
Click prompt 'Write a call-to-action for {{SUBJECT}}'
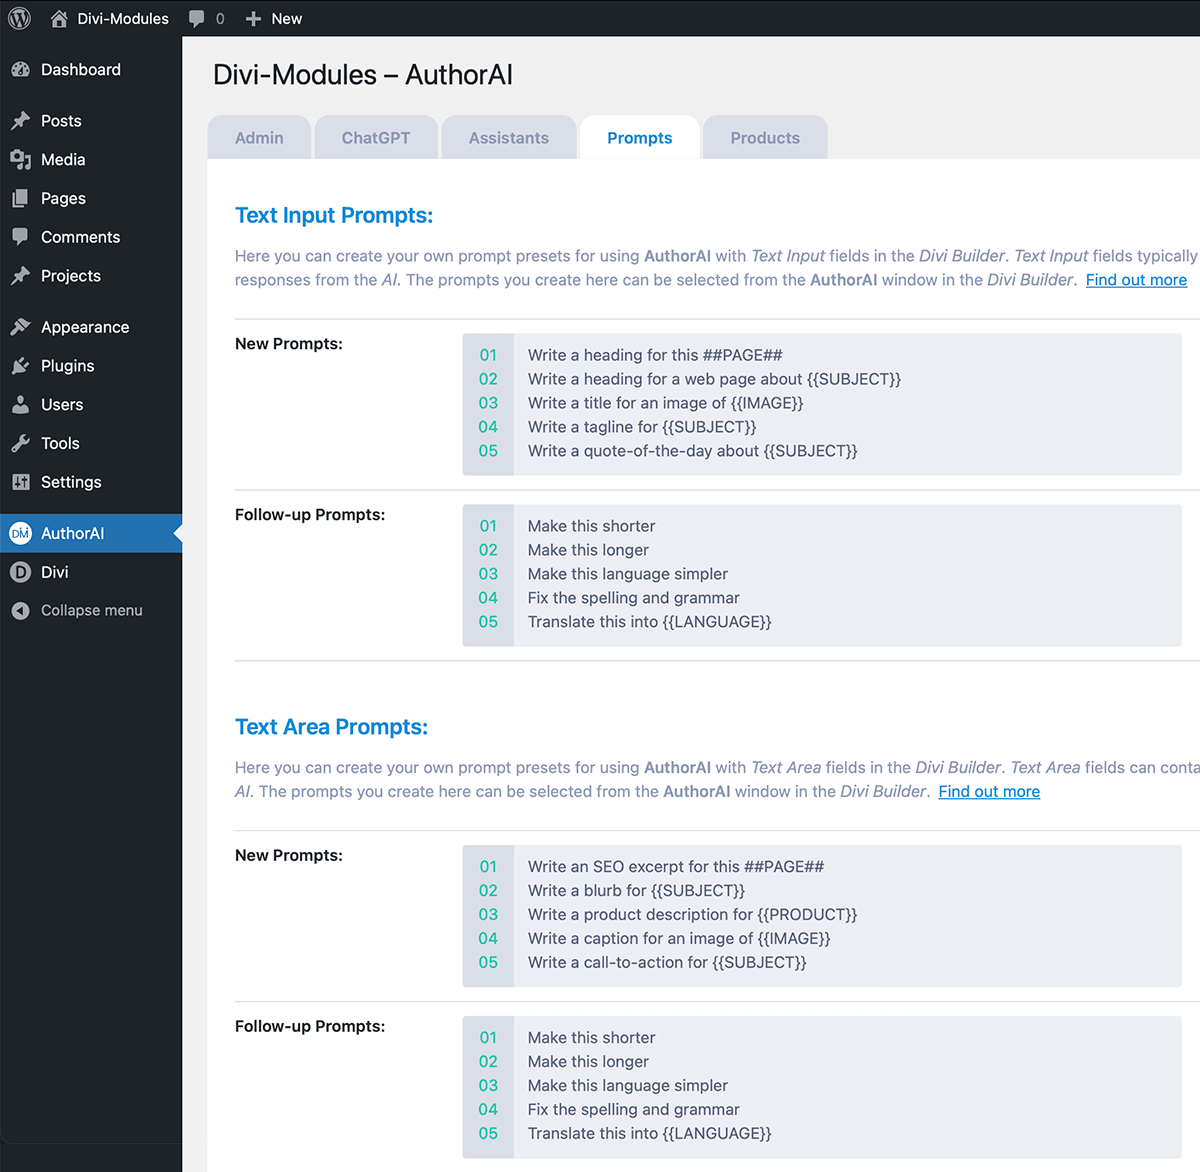pyautogui.click(x=667, y=963)
